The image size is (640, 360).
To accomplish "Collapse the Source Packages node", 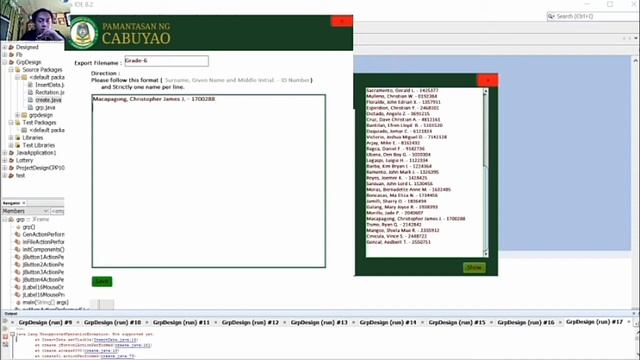I will pos(11,70).
